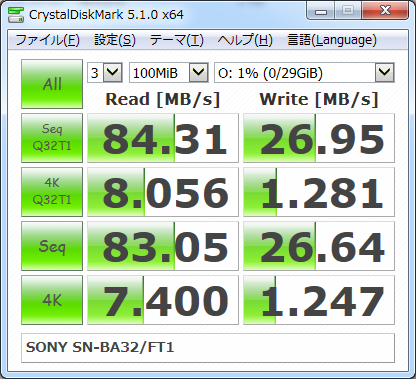Viewport: 416px width, 379px height.
Task: Click the 26.95 Seq Q32T1 write result
Action: point(319,138)
